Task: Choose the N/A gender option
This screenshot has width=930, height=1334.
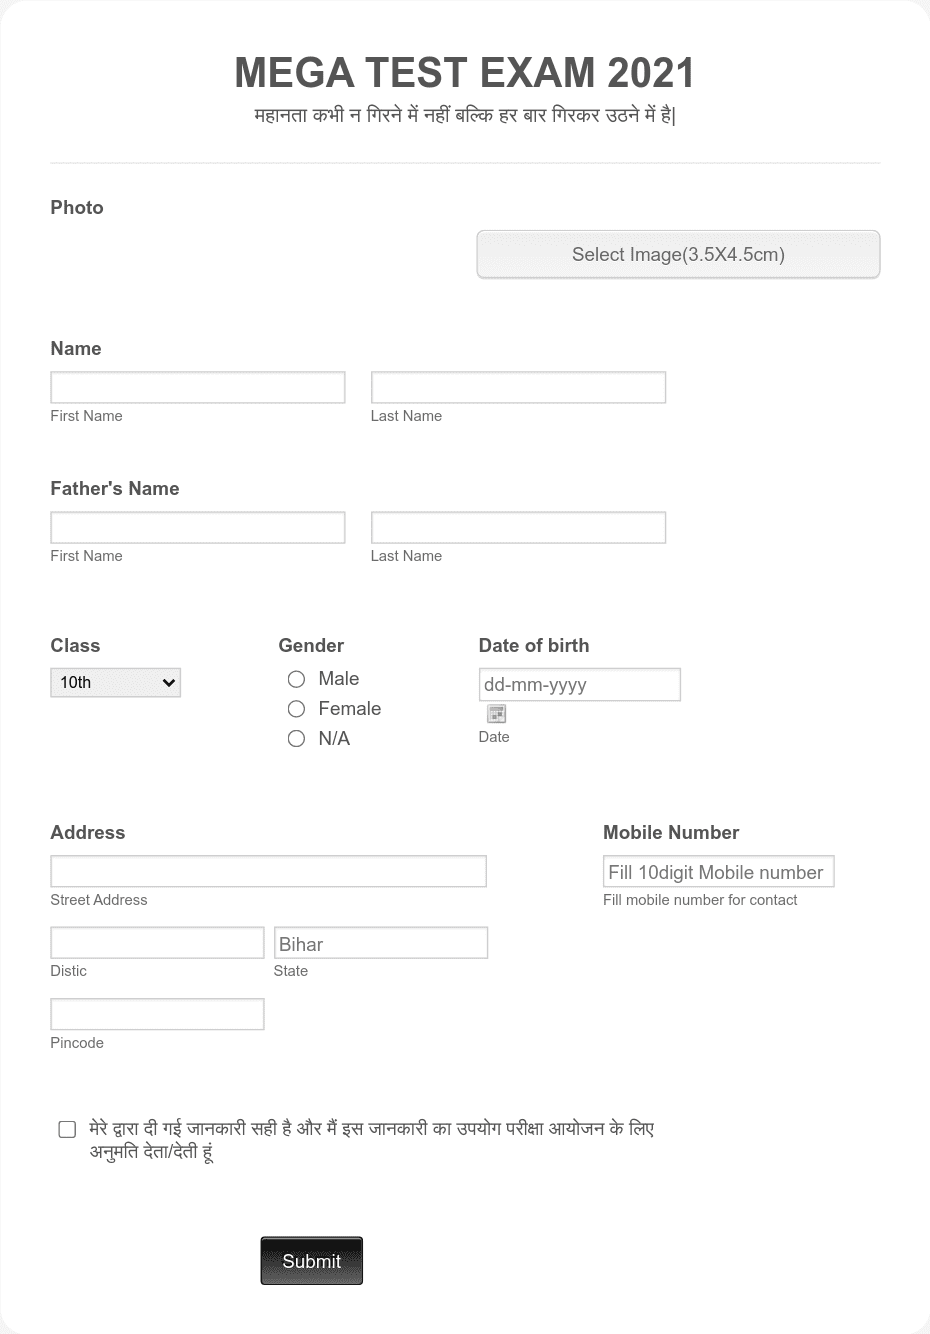Action: 296,738
